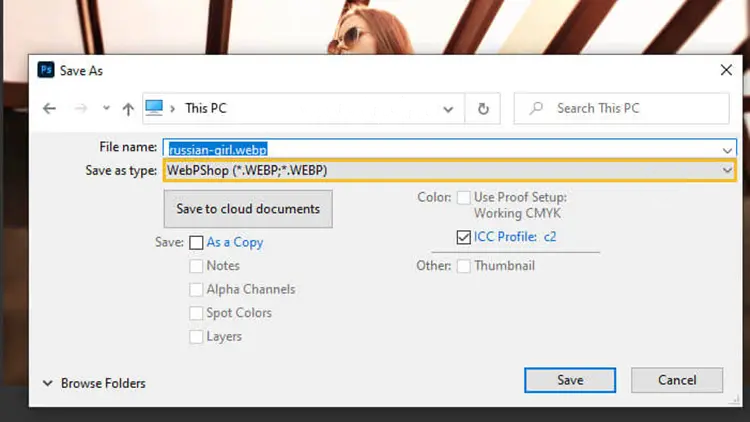Open the File name dropdown arrow

click(727, 150)
